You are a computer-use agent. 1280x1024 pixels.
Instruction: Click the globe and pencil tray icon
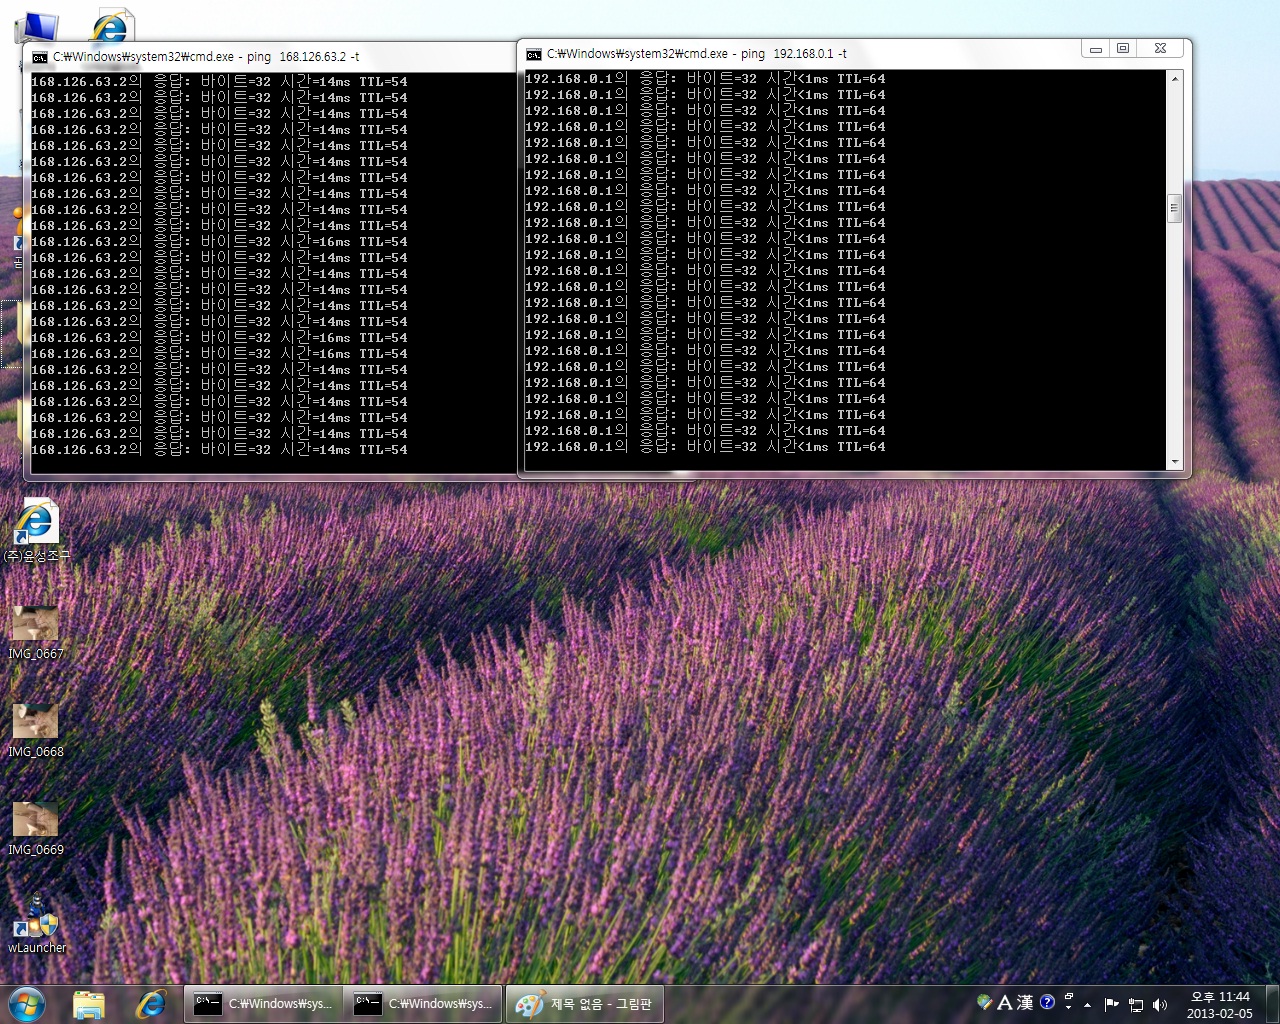pyautogui.click(x=984, y=1002)
